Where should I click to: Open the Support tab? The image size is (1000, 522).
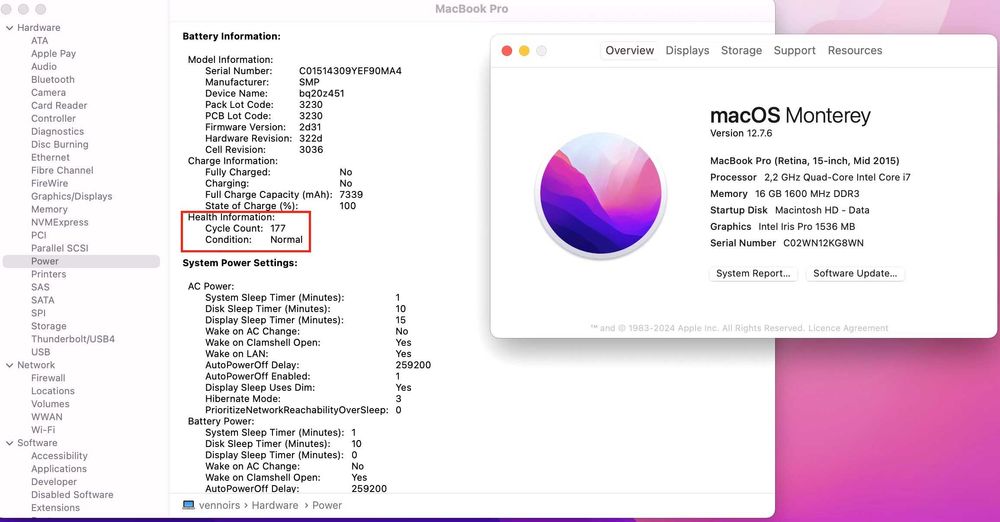tap(794, 50)
